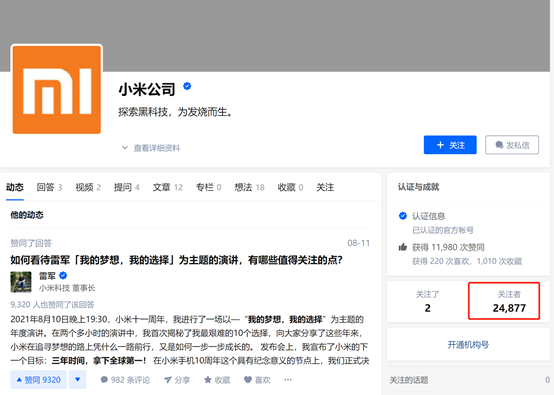Viewport: 554px width, 395px height.
Task: Send a private message via 发私信
Action: click(512, 145)
